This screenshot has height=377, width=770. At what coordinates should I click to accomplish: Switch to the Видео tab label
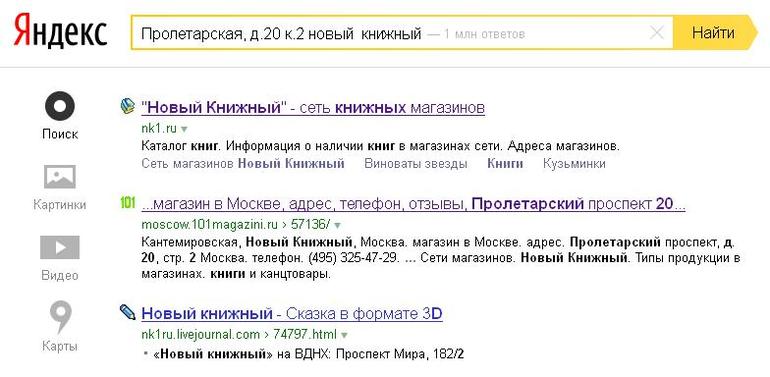(60, 275)
